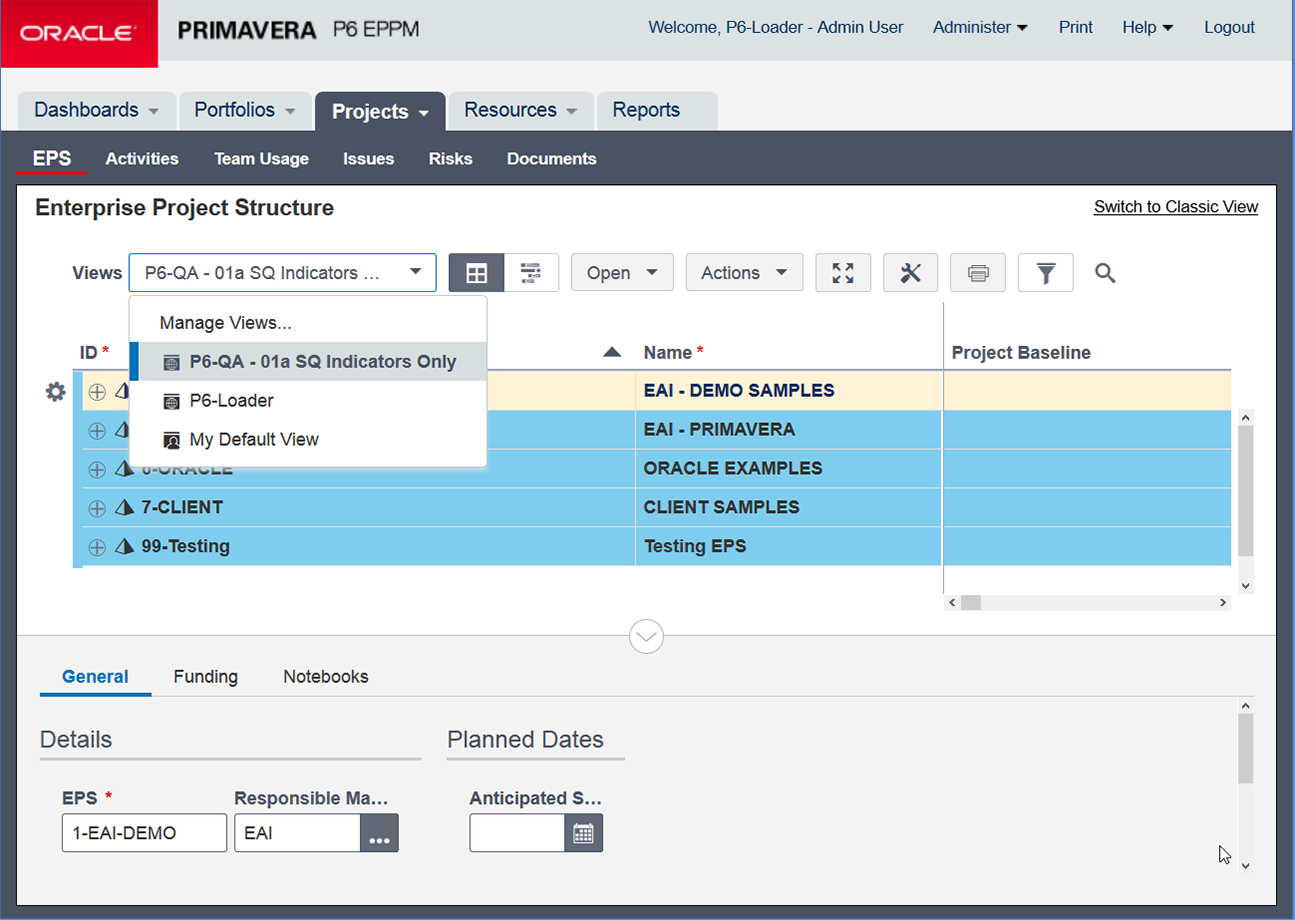Open the Anticipated Start calendar picker
Screen dimensions: 1295x920
pos(583,833)
